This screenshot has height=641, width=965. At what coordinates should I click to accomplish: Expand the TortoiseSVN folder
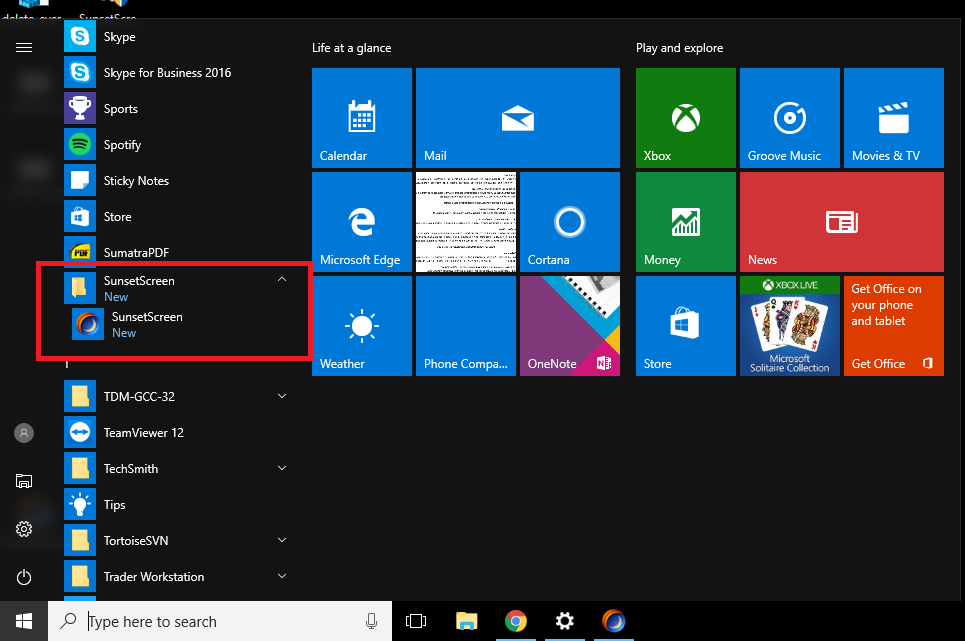tap(282, 540)
